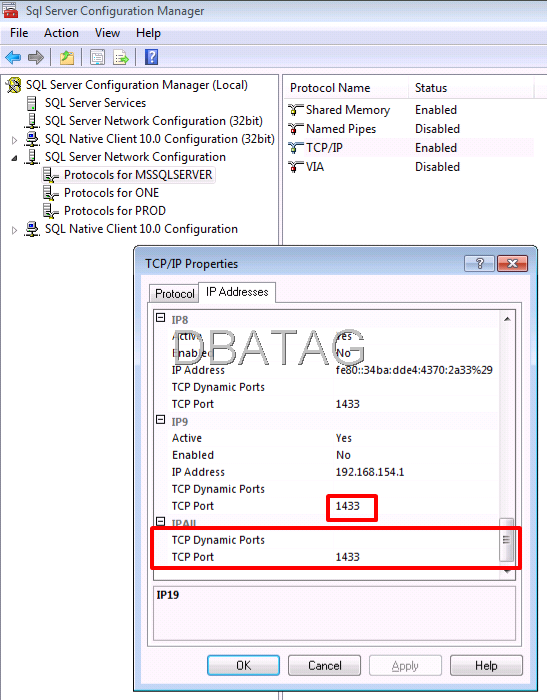Click the Export list toolbar icon
This screenshot has width=547, height=700.
pos(121,57)
